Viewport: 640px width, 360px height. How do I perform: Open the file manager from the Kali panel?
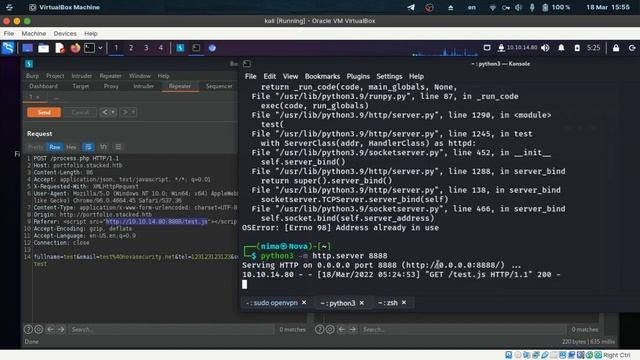[43, 48]
